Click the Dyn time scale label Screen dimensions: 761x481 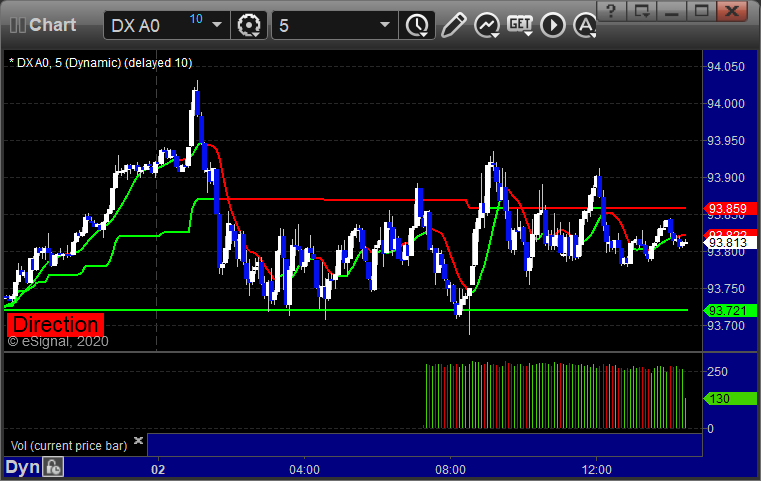[22, 467]
